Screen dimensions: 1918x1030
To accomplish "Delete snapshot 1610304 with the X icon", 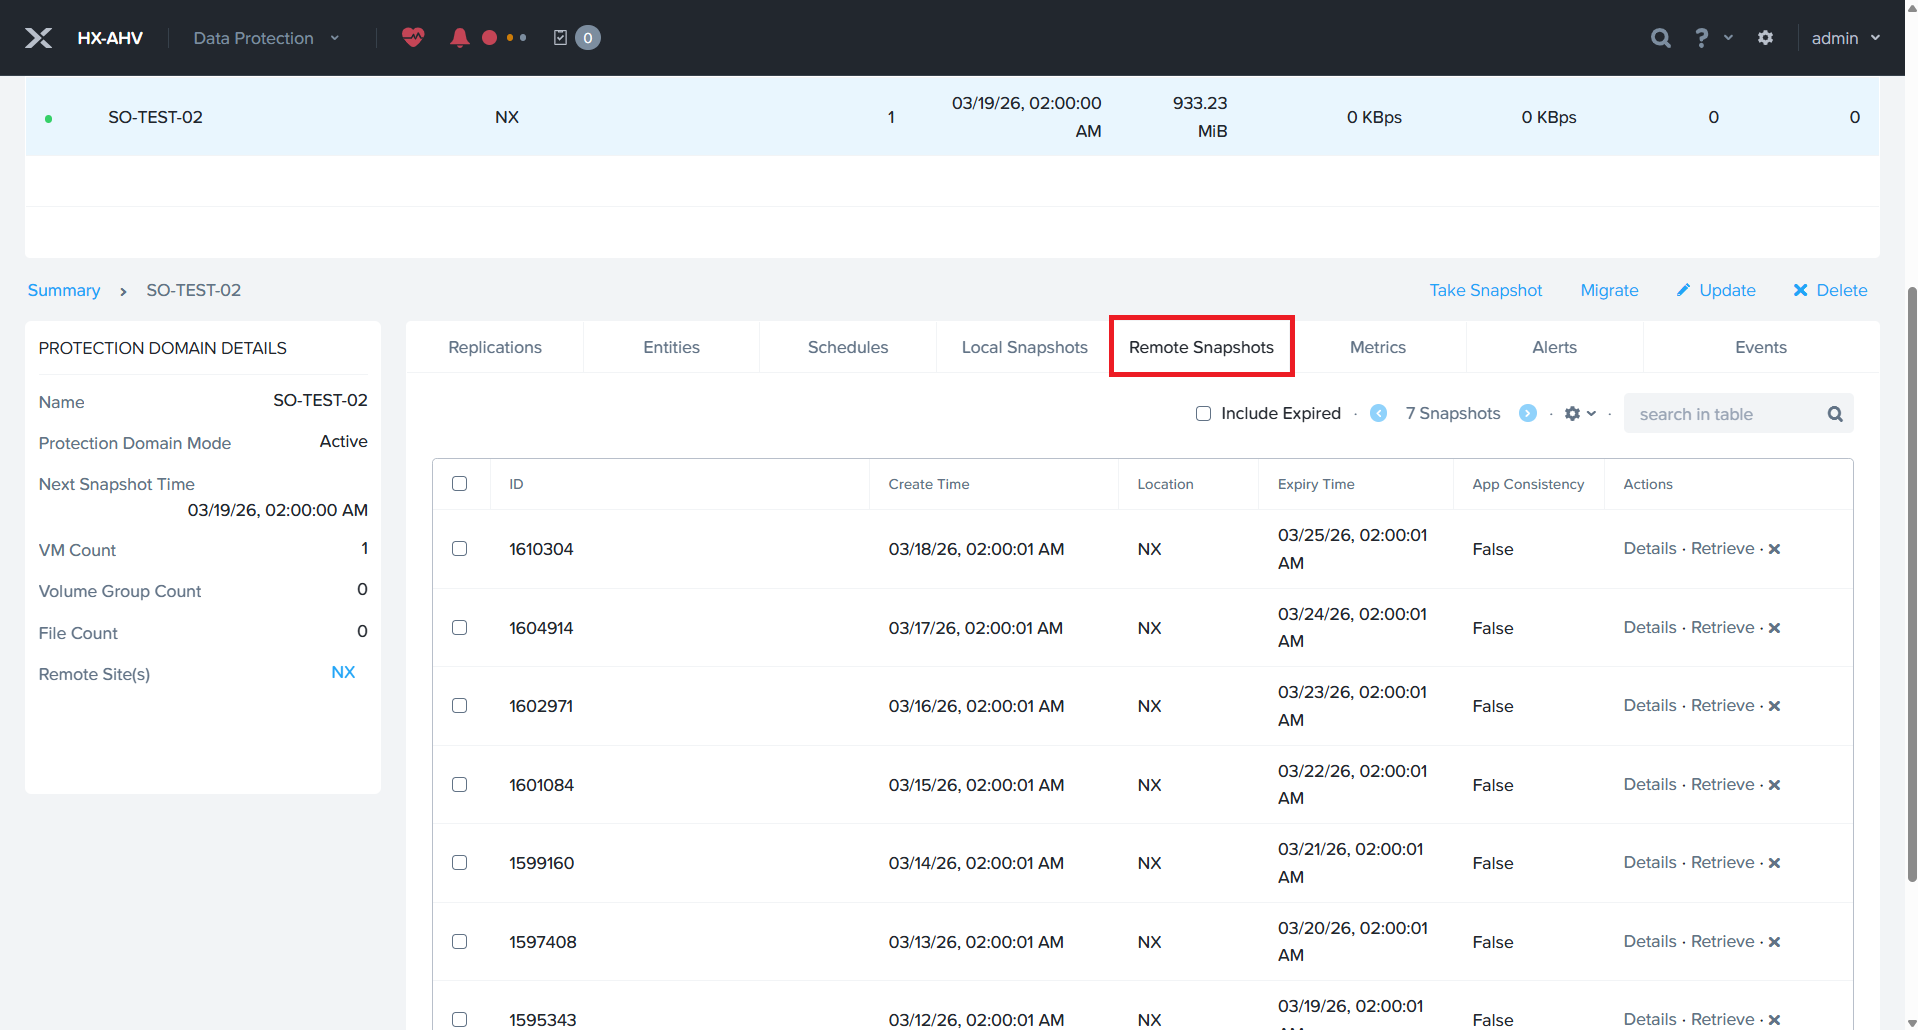I will click(1774, 549).
